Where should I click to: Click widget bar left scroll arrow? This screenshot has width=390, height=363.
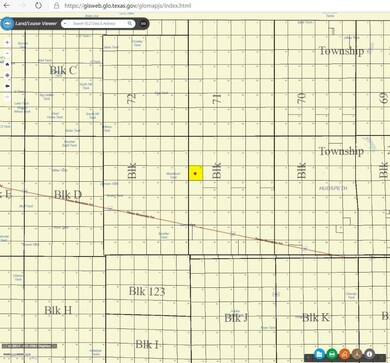tap(308, 357)
